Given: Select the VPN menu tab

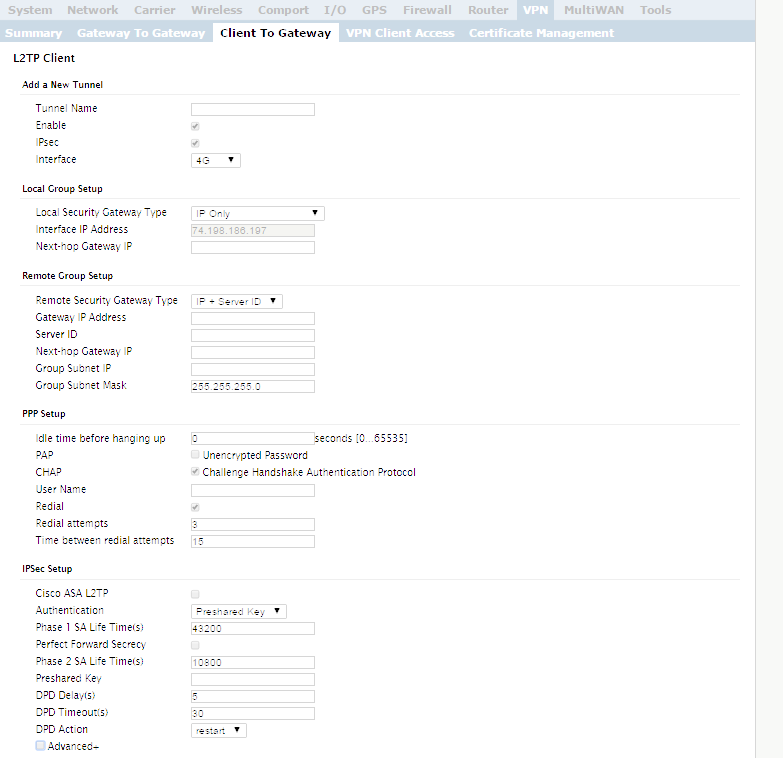Looking at the screenshot, I should [x=535, y=10].
